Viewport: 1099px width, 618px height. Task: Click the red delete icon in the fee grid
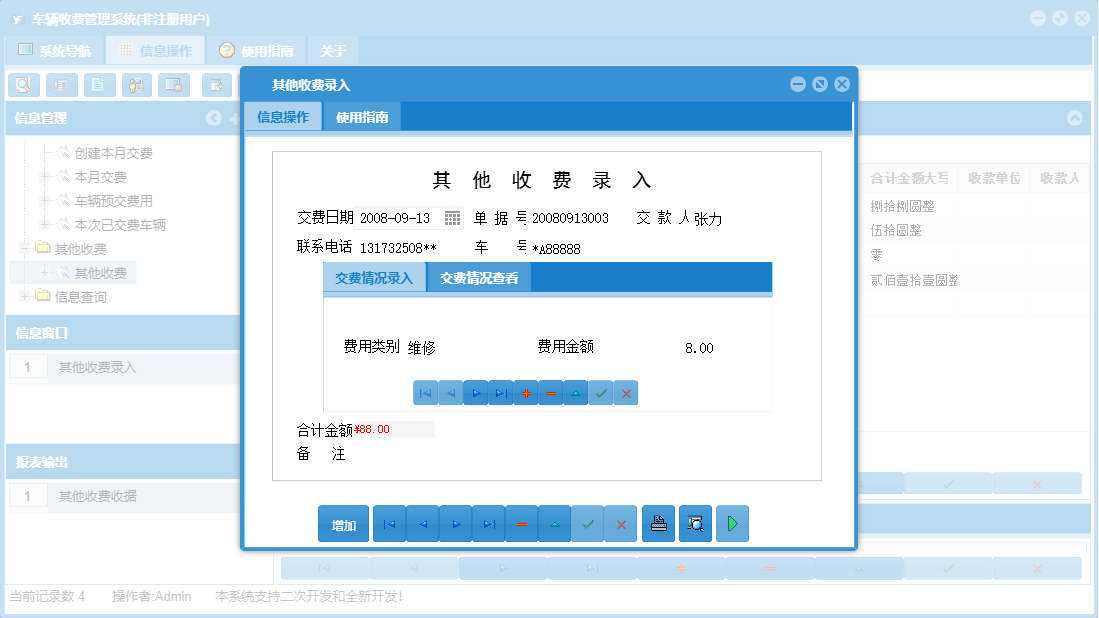coord(551,392)
